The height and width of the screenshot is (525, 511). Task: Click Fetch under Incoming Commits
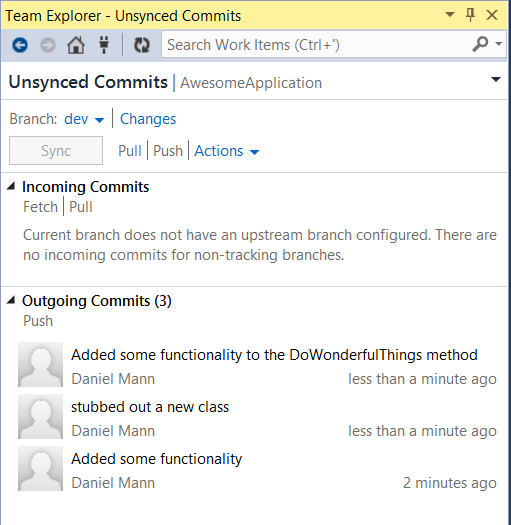point(41,207)
